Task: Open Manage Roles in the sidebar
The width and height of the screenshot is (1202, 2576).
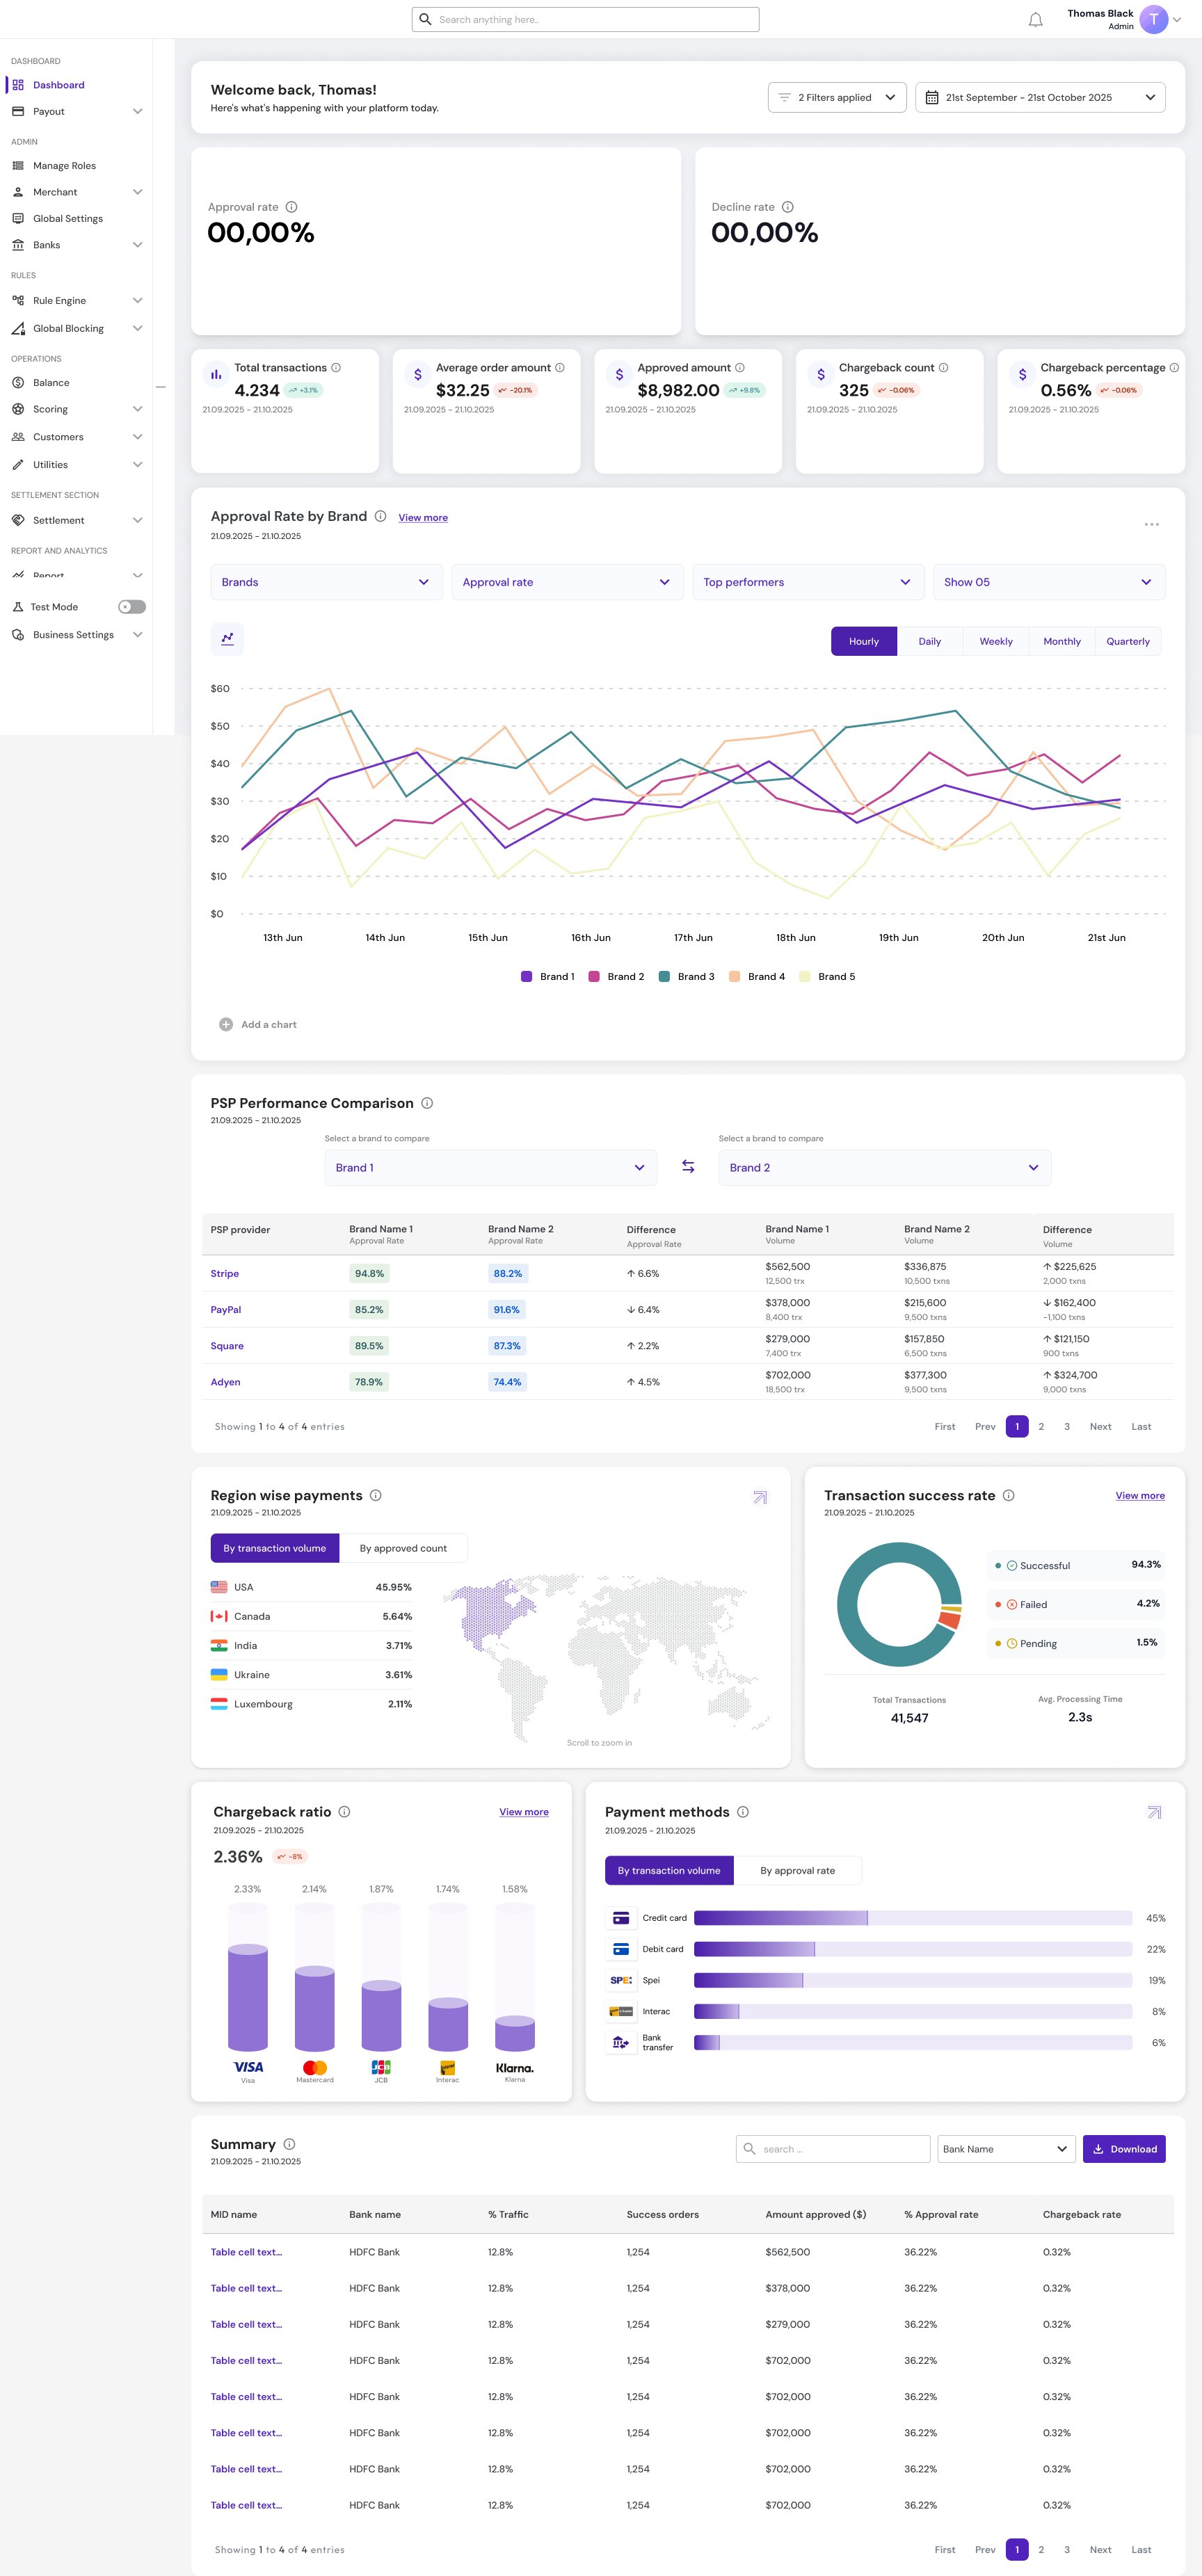Action: [x=64, y=166]
